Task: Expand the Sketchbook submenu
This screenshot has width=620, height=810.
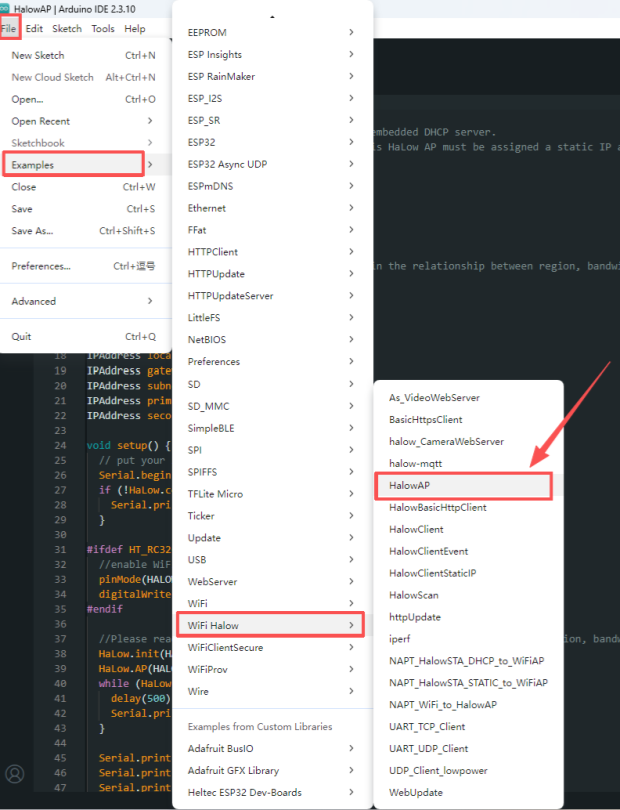Action: point(85,143)
